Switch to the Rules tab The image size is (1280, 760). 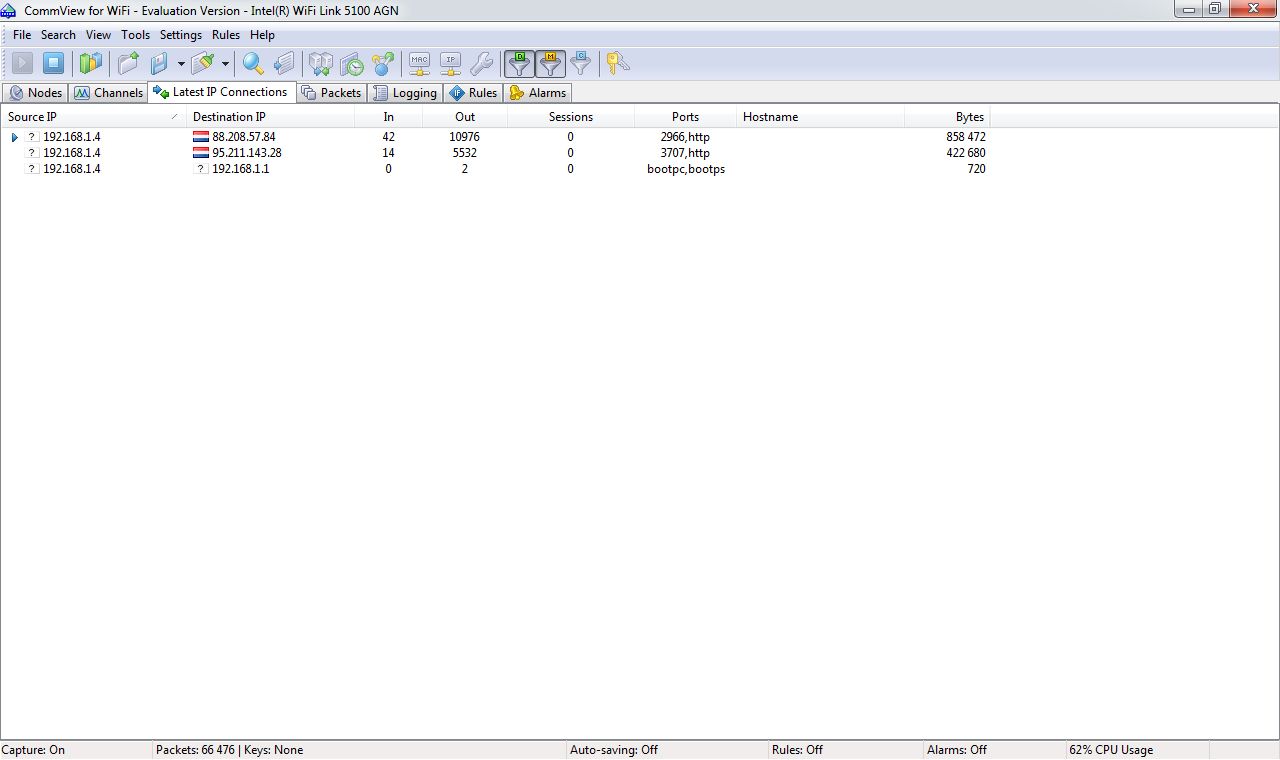point(474,93)
